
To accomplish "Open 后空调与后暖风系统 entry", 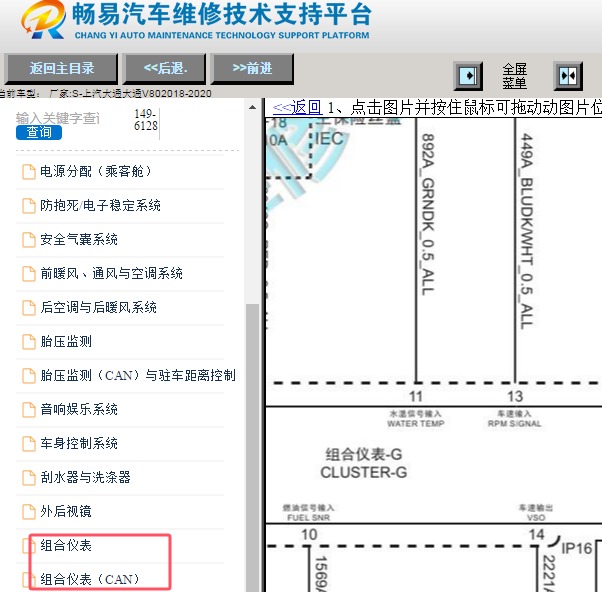I will [x=98, y=308].
